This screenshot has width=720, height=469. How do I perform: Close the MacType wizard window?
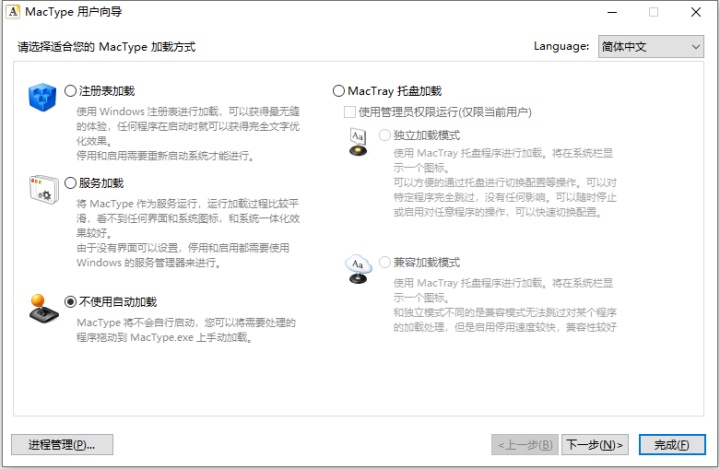[x=696, y=12]
